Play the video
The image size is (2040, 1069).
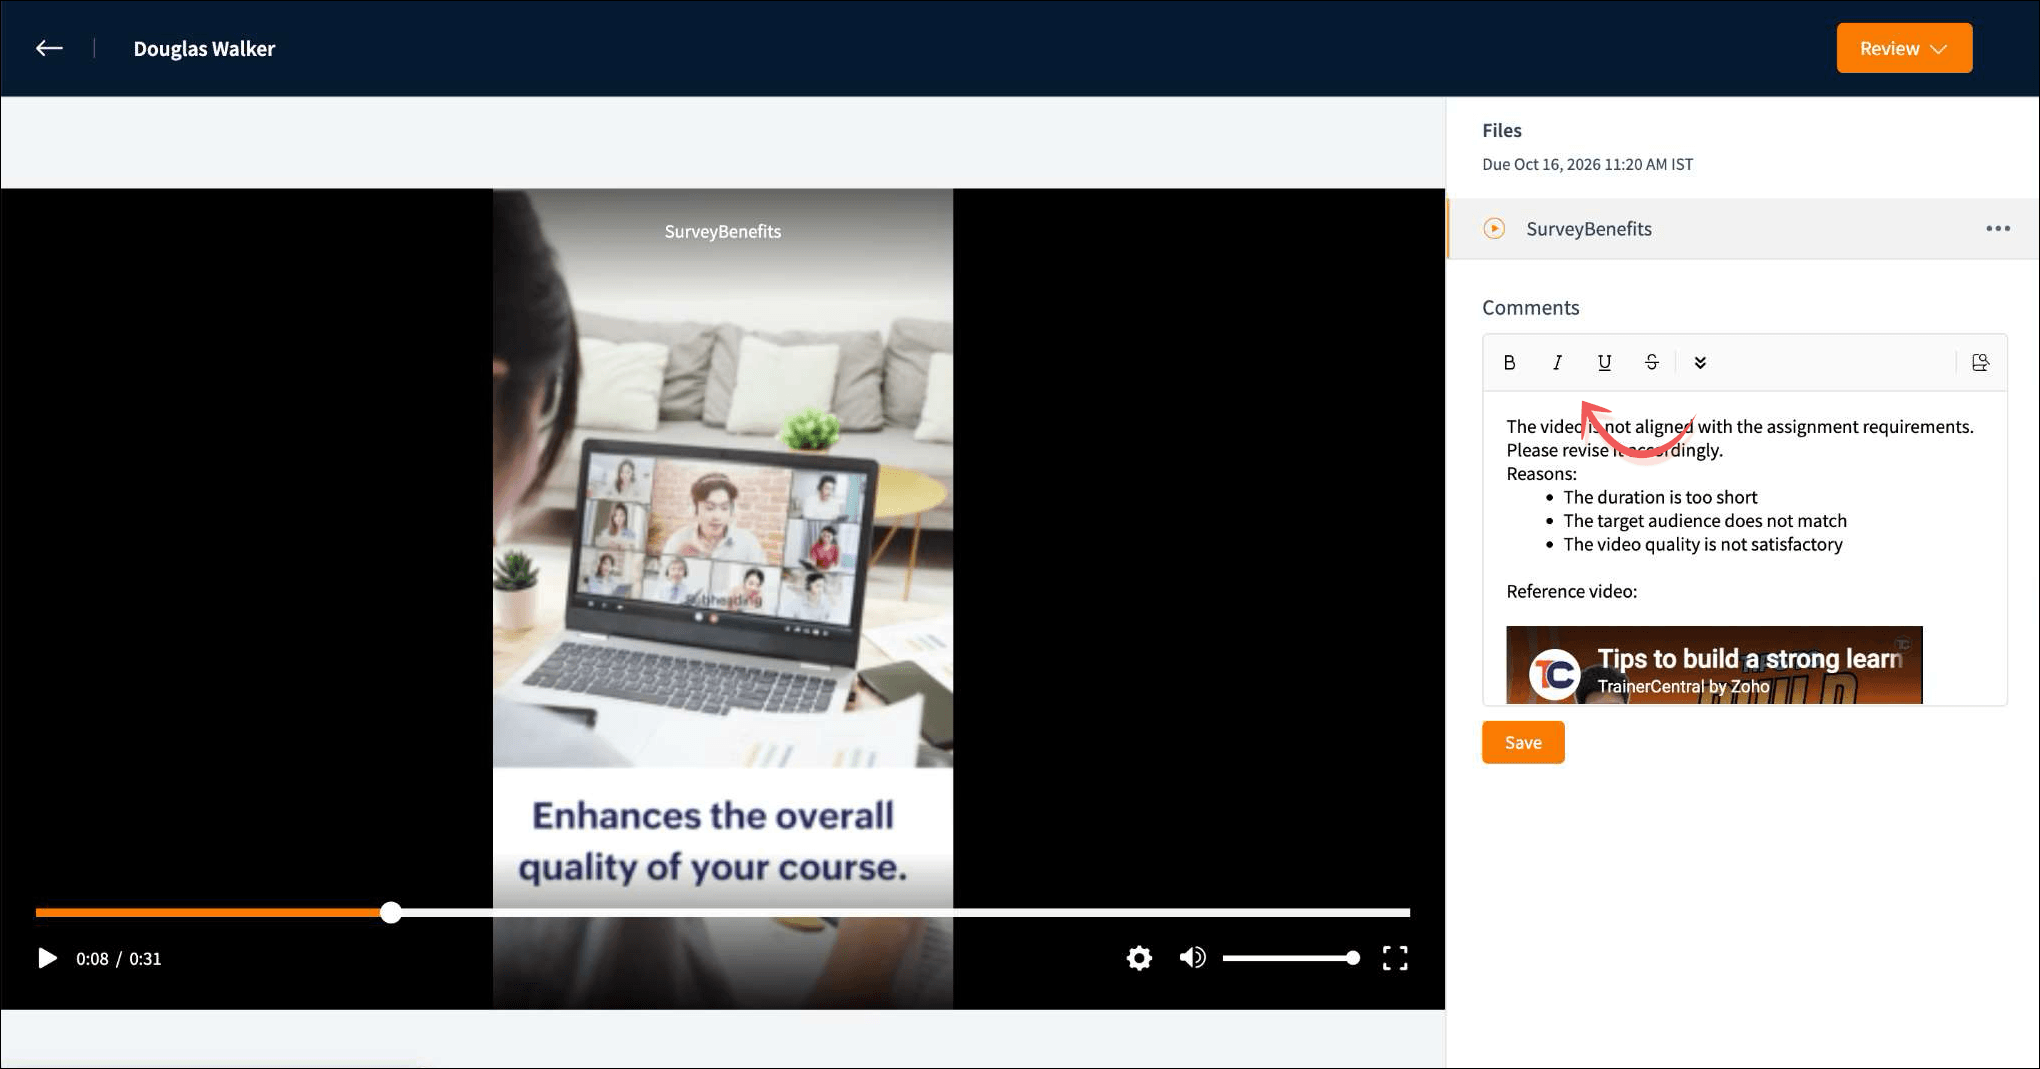click(x=47, y=958)
